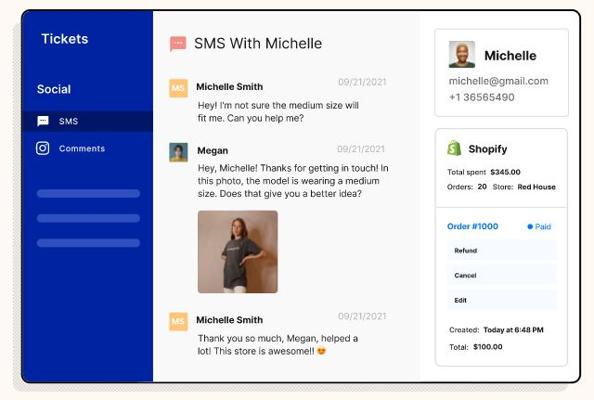
Task: Click Edit on the order panel
Action: [502, 300]
